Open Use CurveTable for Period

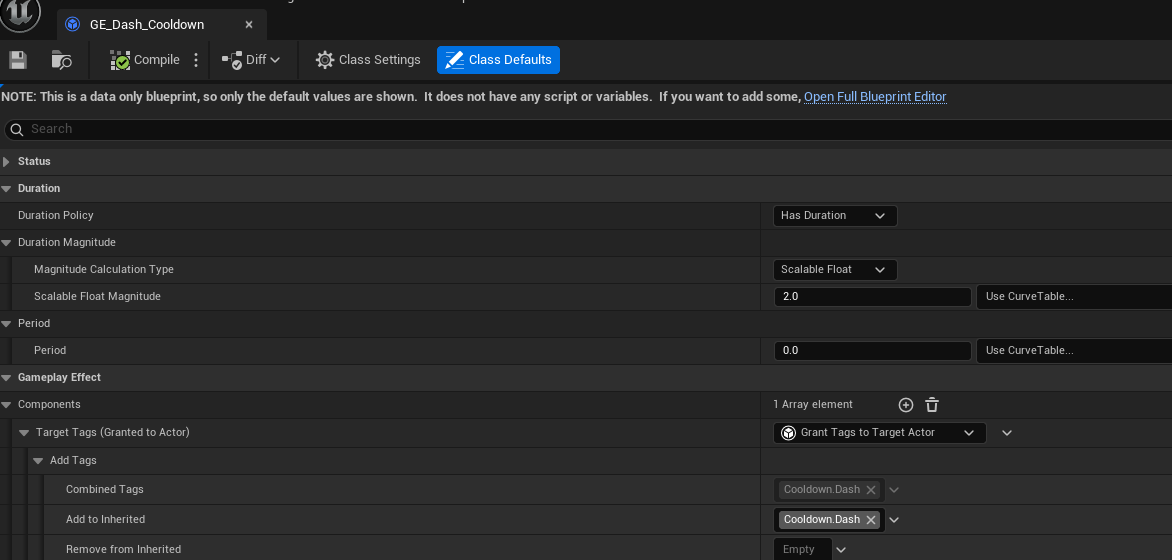tap(1074, 351)
